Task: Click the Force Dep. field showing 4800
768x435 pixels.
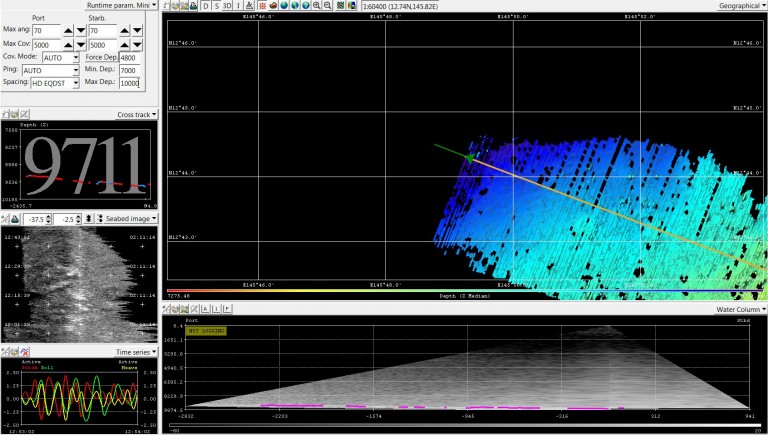Action: (130, 58)
